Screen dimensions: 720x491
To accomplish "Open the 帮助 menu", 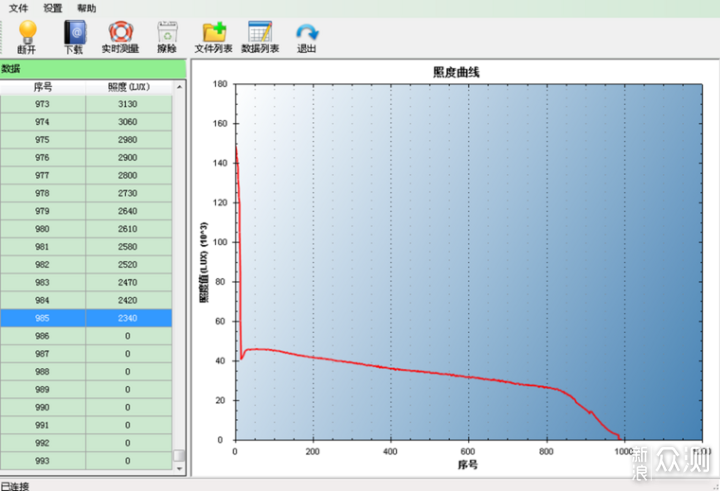I will (86, 8).
